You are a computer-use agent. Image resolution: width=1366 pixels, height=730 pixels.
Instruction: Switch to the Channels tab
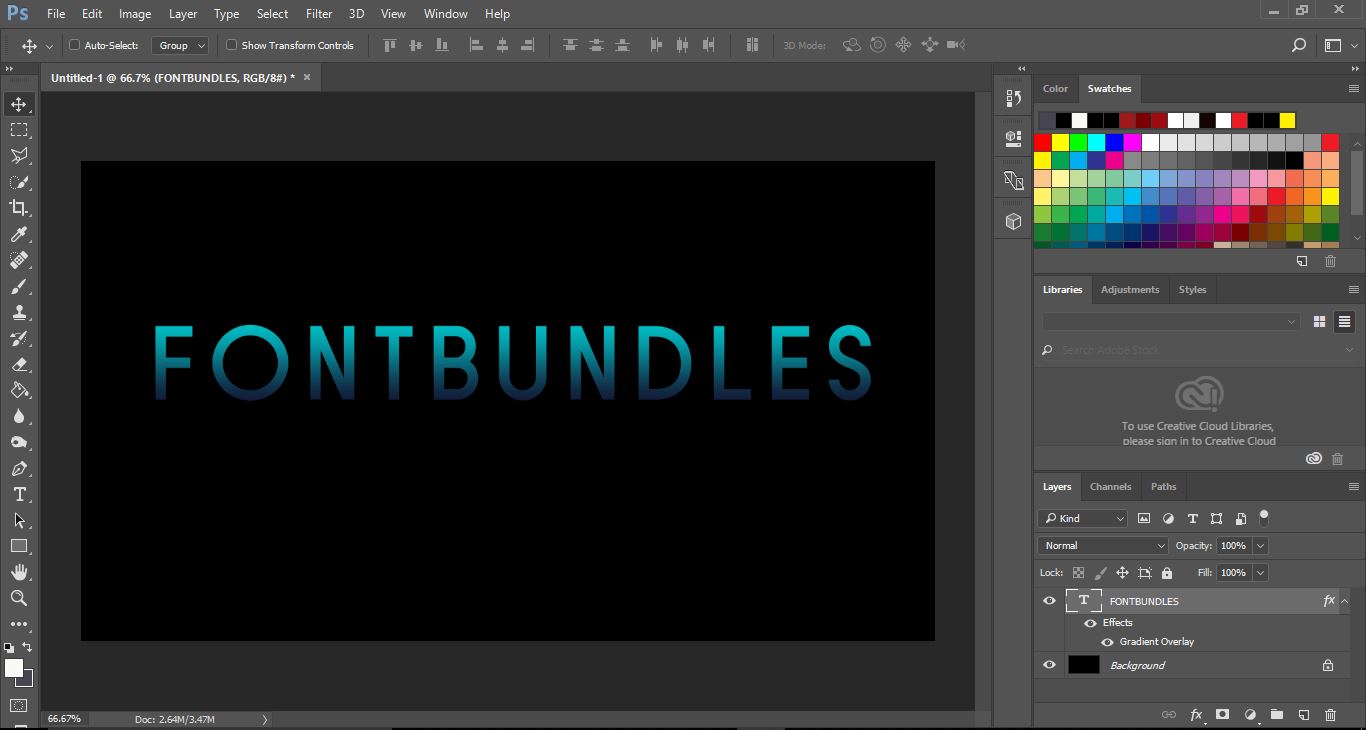tap(1110, 487)
